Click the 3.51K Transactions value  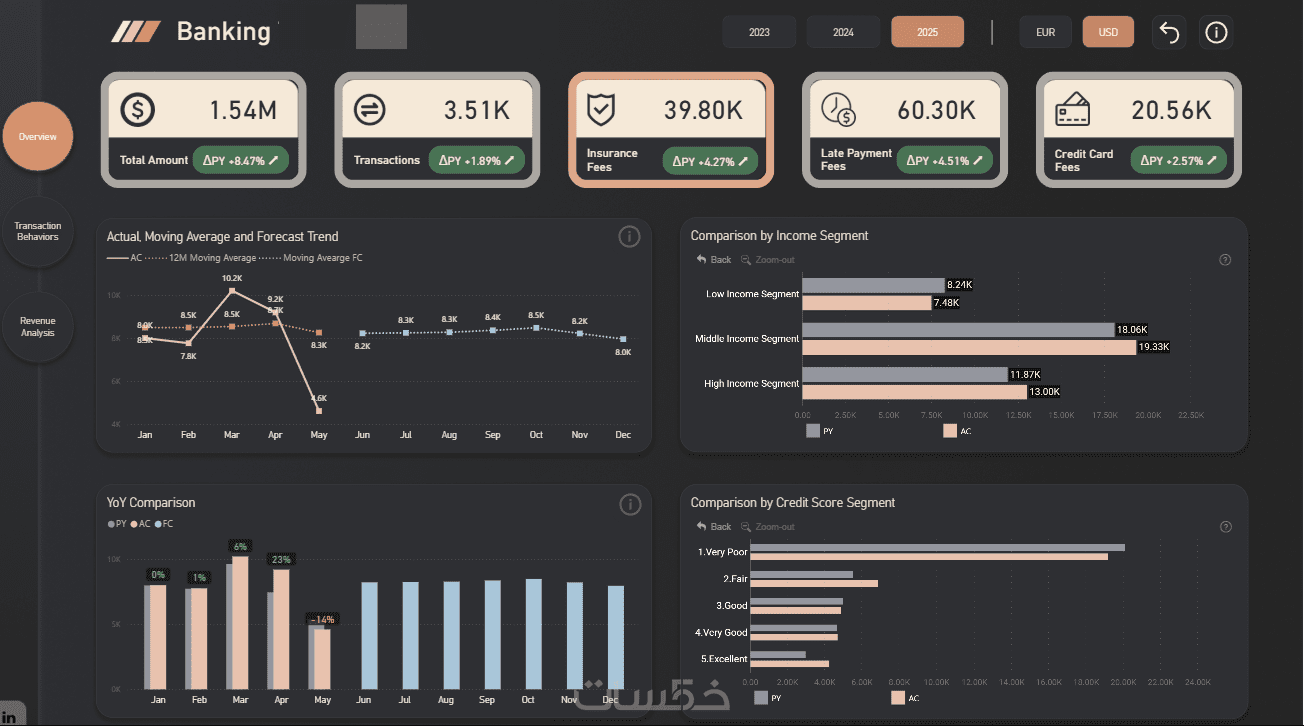[478, 110]
